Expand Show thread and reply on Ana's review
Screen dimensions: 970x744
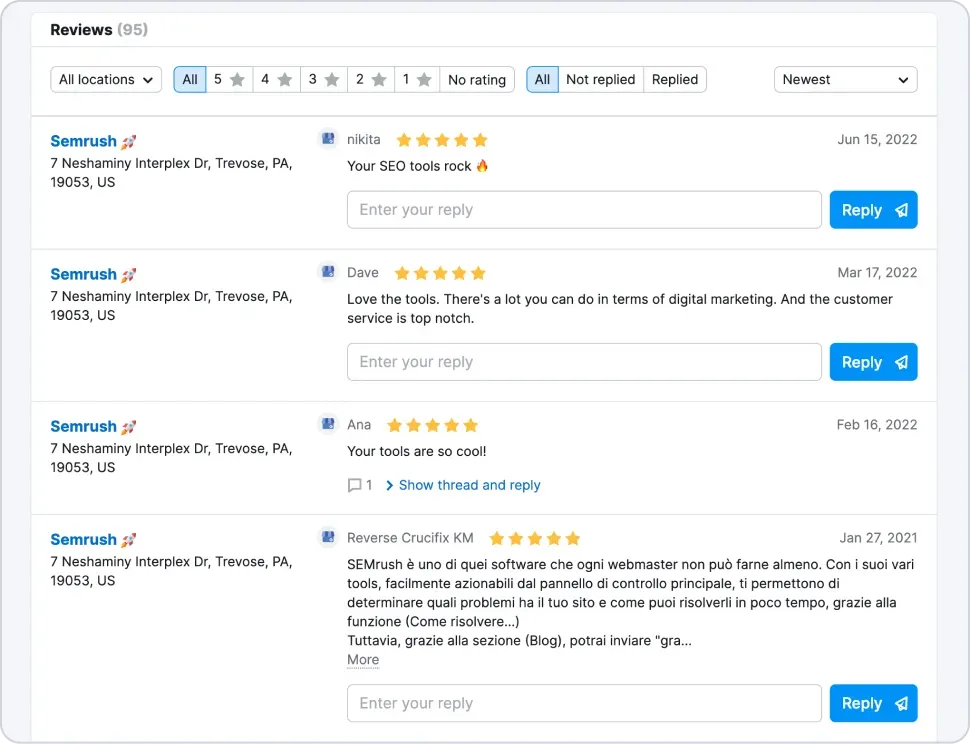click(x=463, y=485)
